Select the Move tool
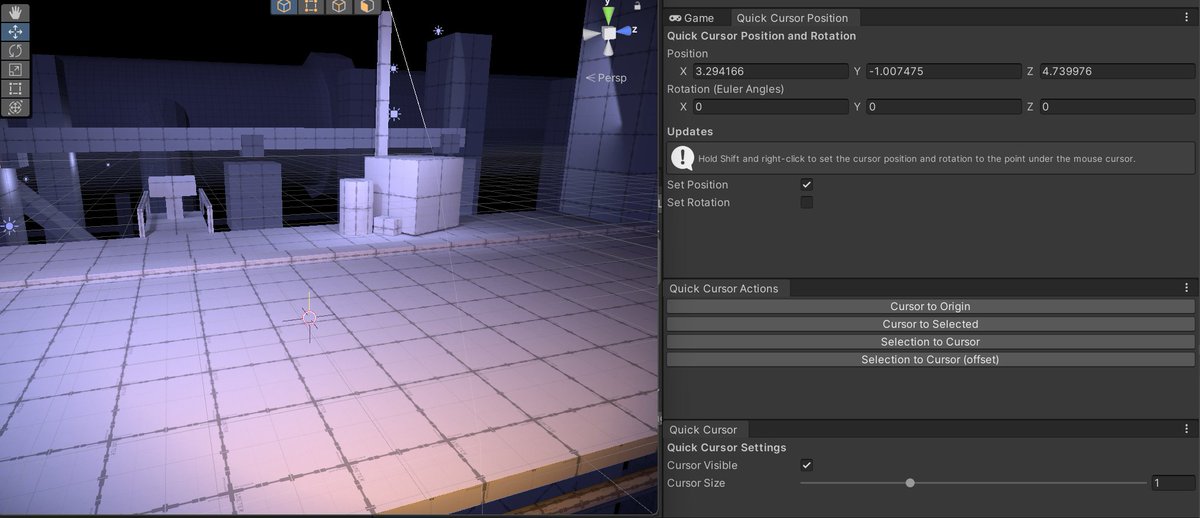Image resolution: width=1200 pixels, height=518 pixels. [x=16, y=32]
